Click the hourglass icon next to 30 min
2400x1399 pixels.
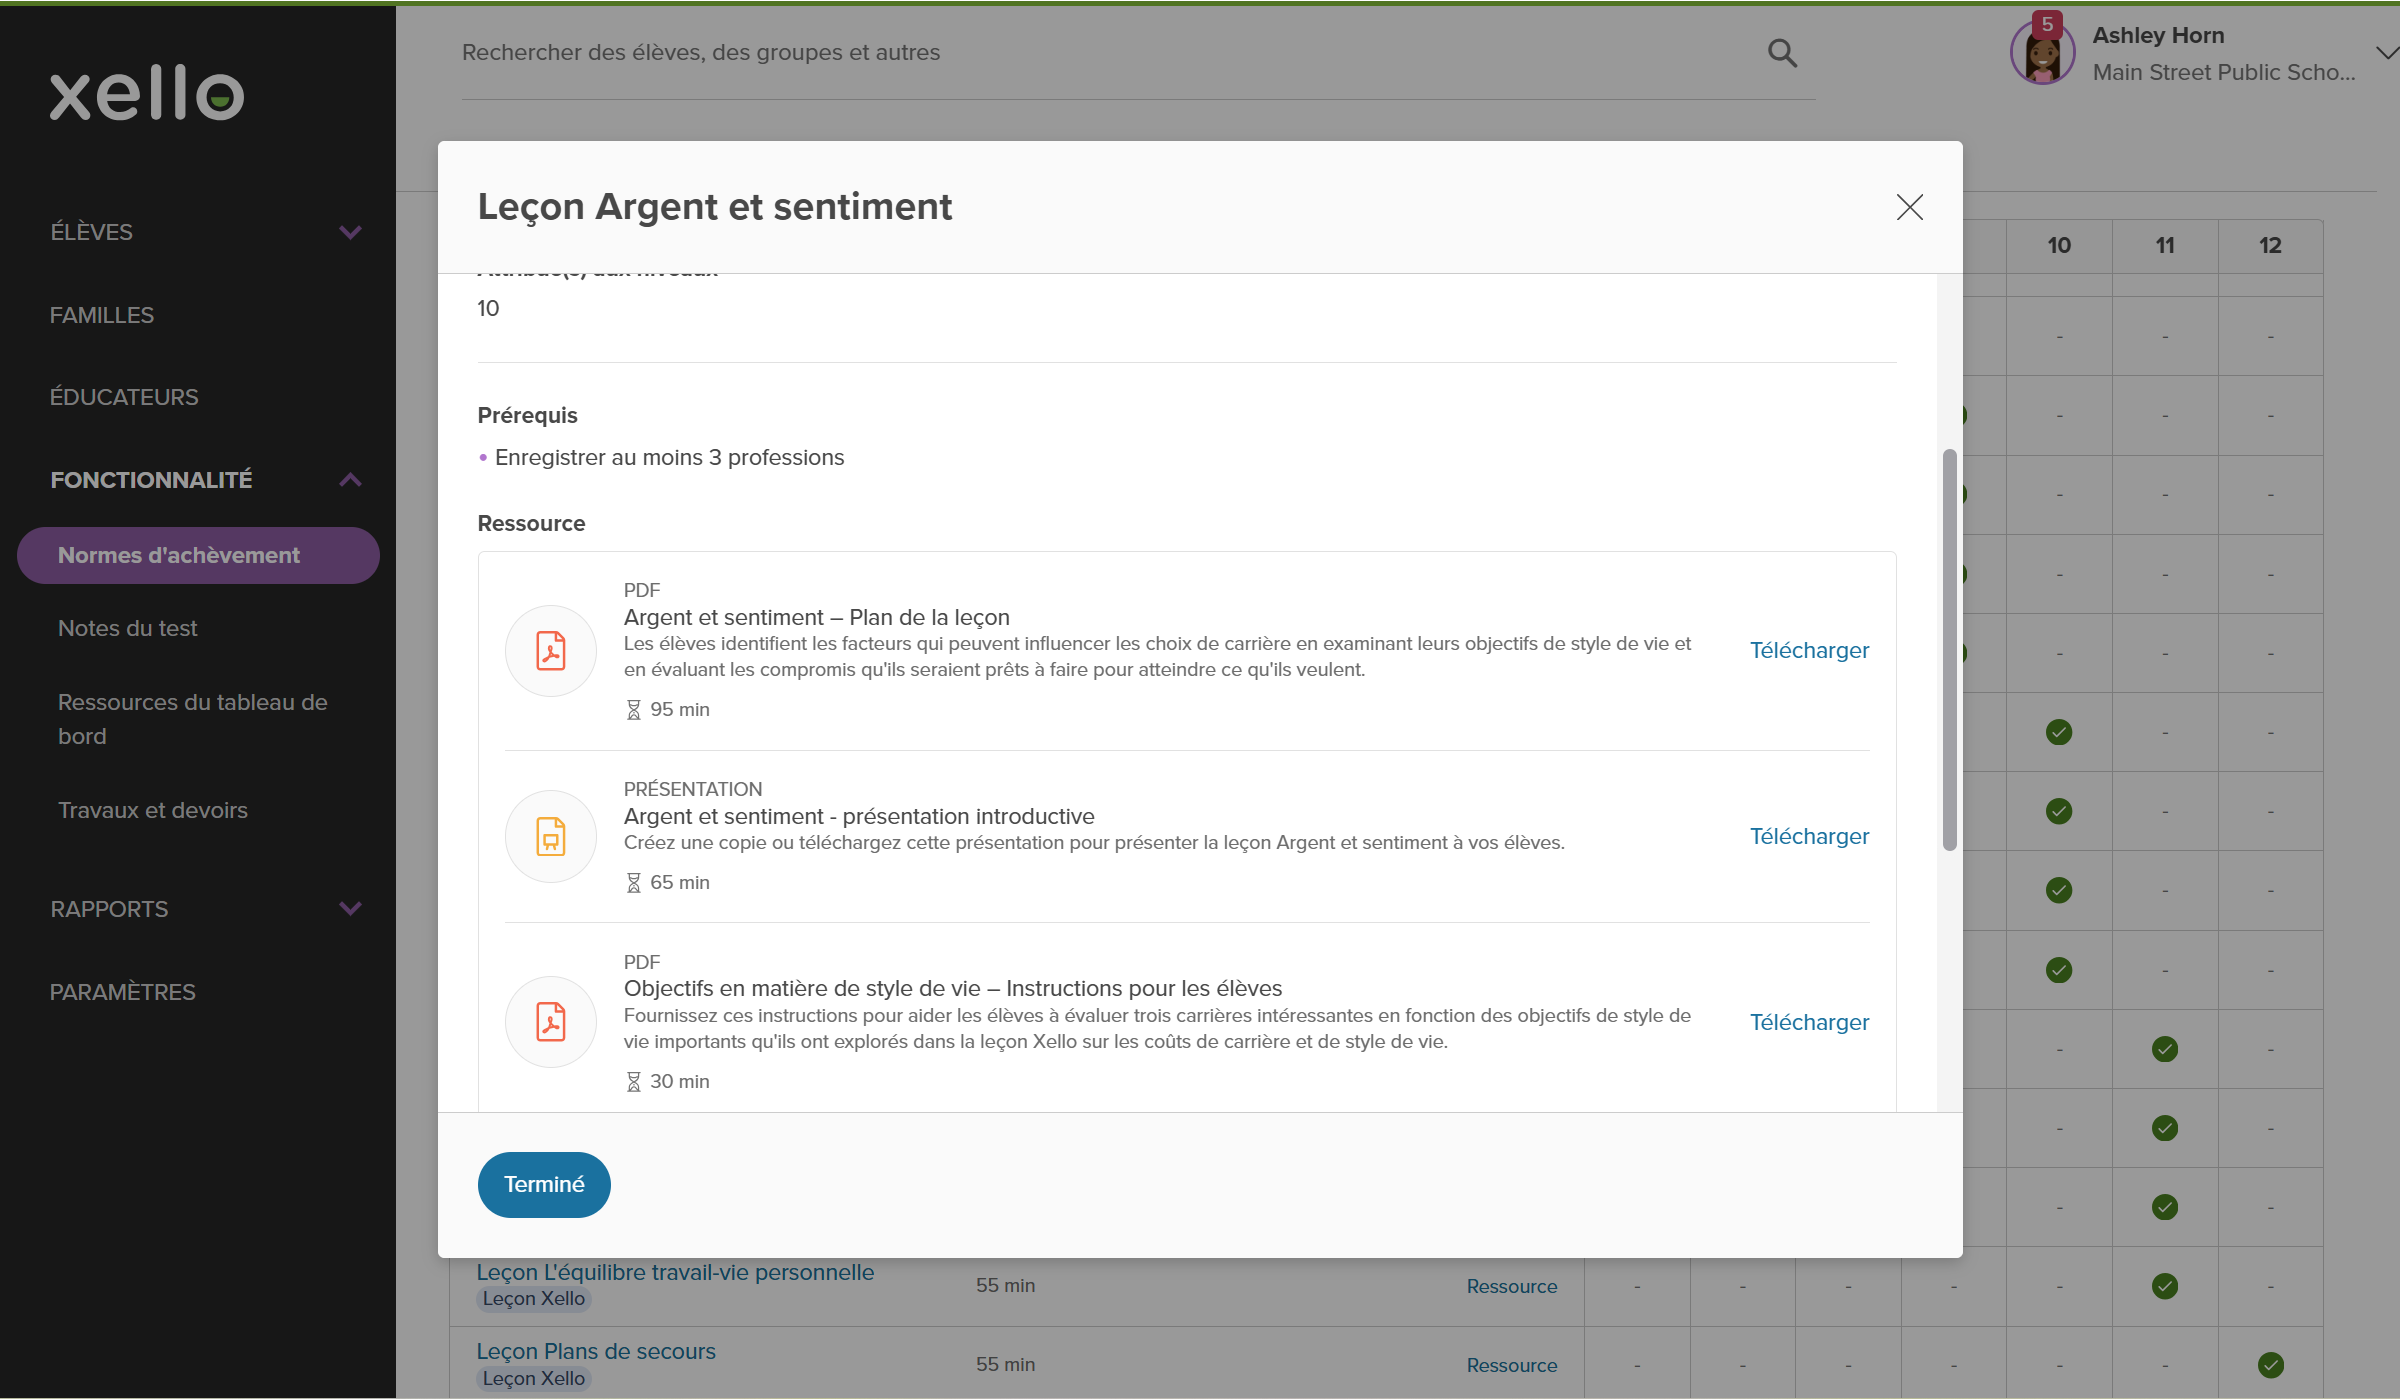pos(633,1082)
